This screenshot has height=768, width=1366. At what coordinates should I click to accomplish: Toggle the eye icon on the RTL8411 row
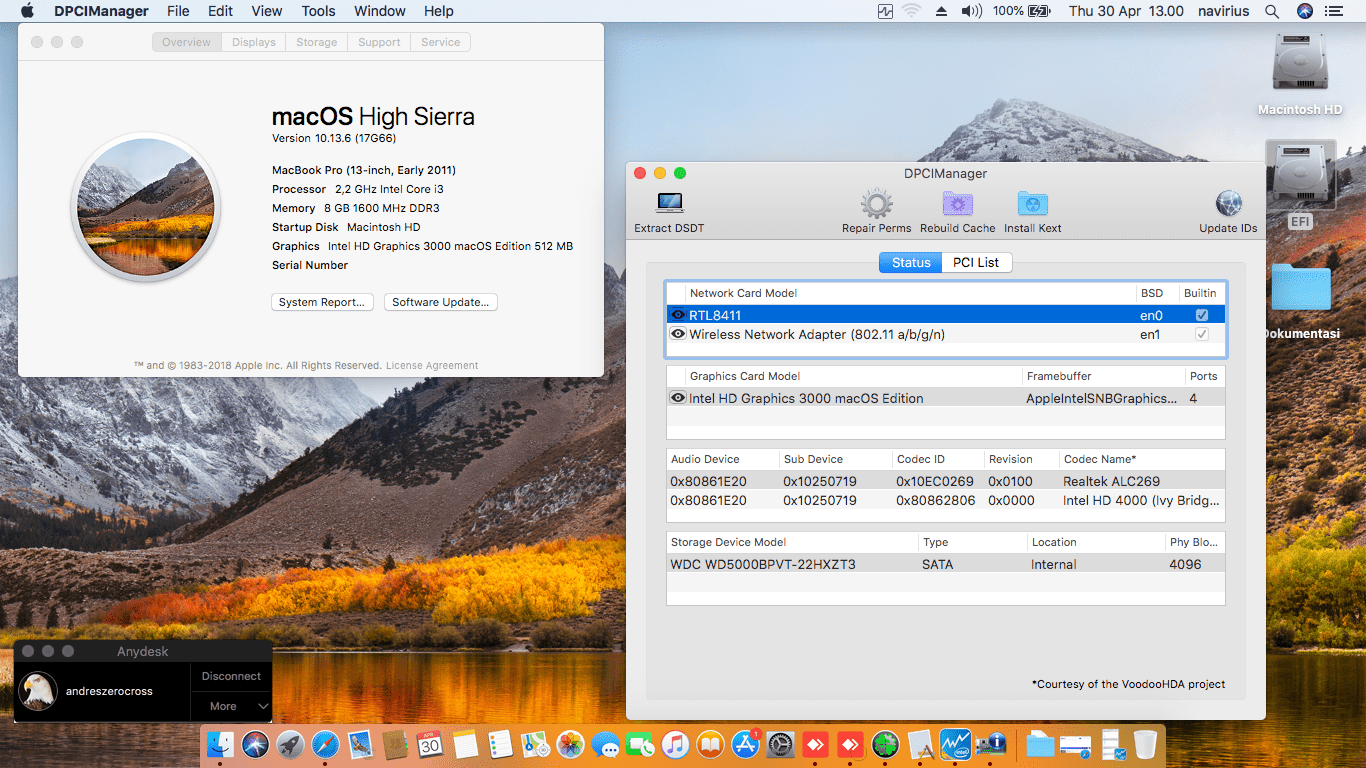click(678, 315)
